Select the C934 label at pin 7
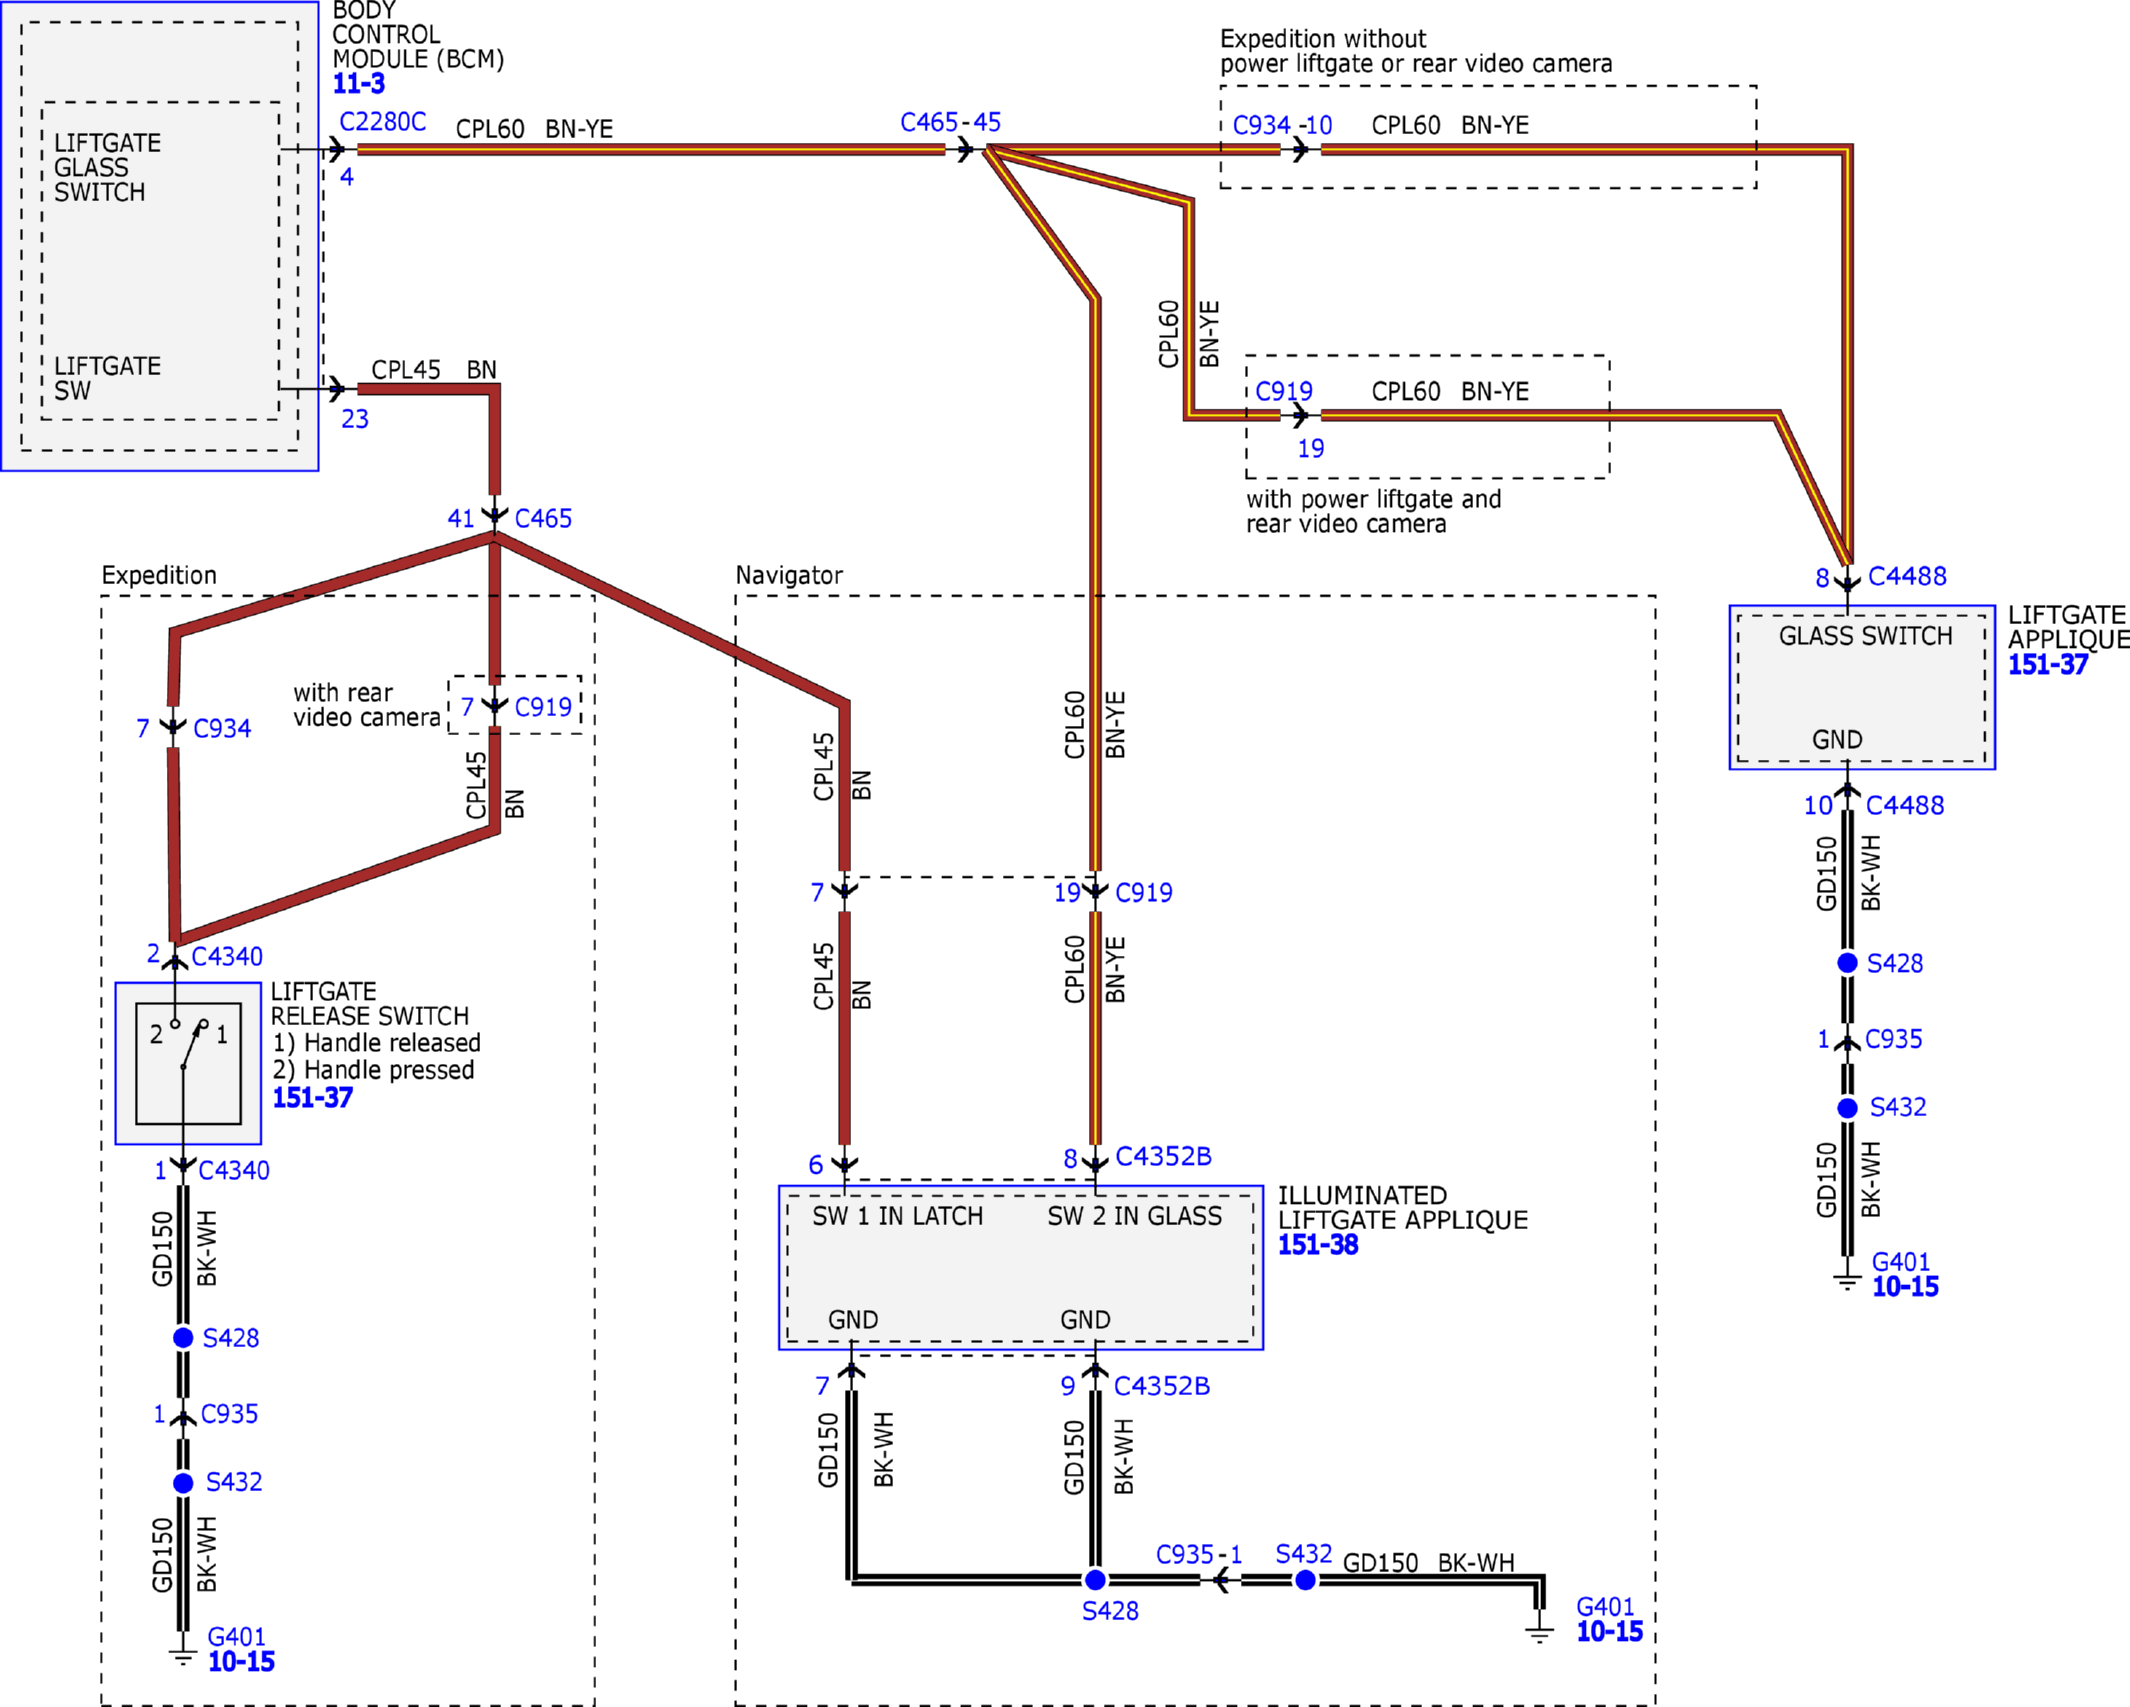2130x1707 pixels. click(222, 729)
